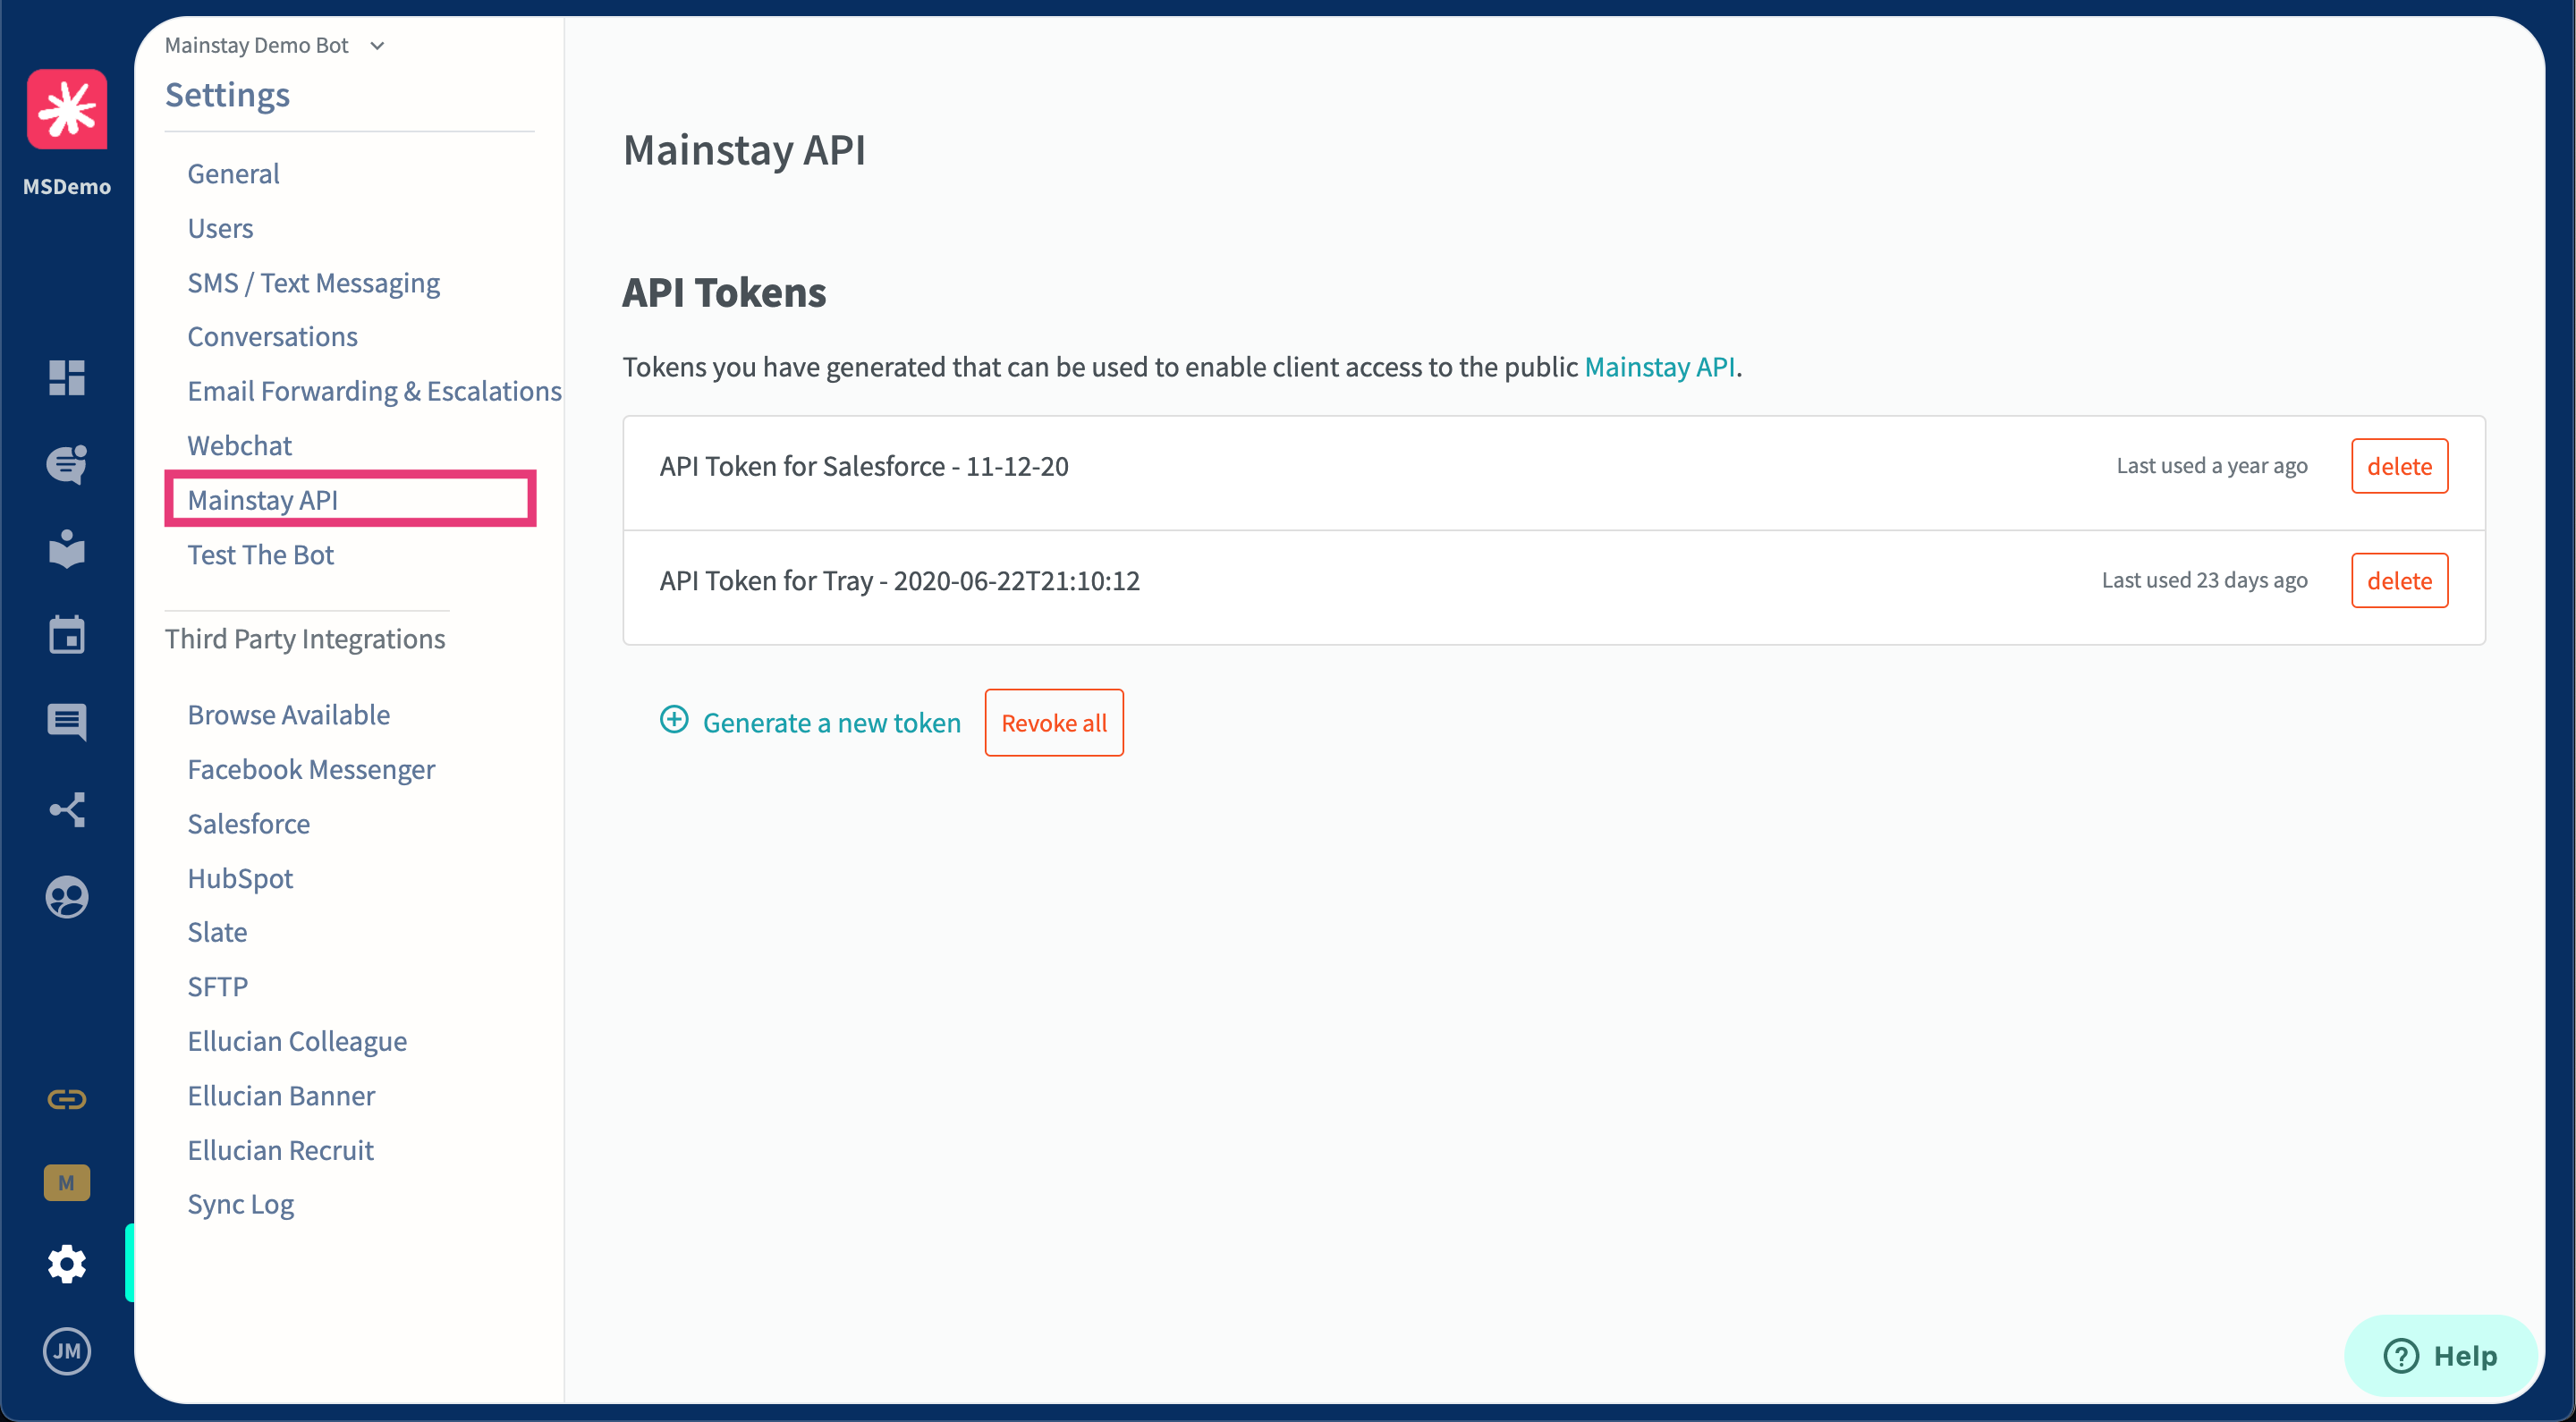
Task: Click the Third Party Integrations heading
Action: tap(305, 639)
